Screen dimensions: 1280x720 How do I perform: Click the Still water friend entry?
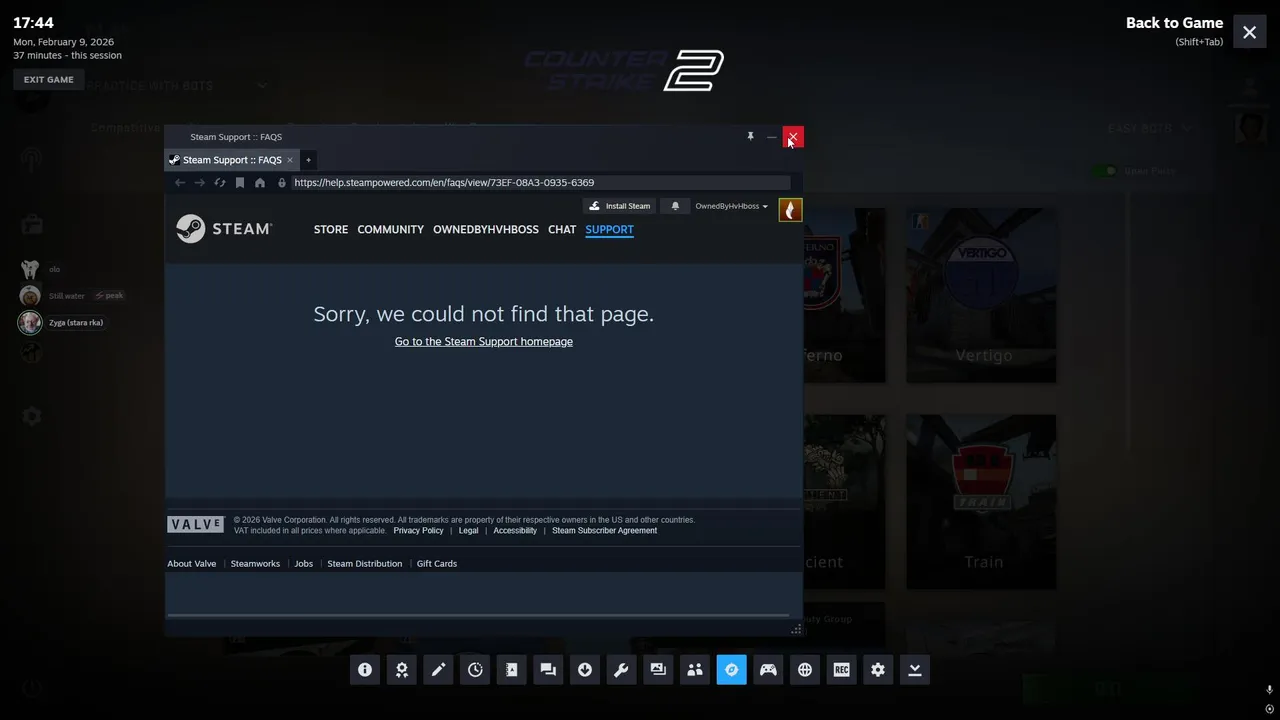[x=72, y=296]
